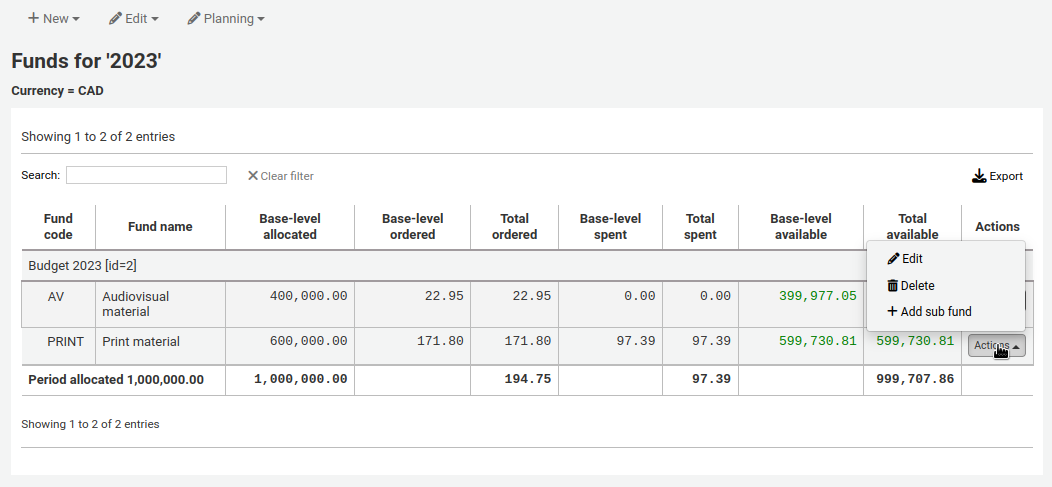
Task: Sort by Fund code column header
Action: pyautogui.click(x=59, y=227)
